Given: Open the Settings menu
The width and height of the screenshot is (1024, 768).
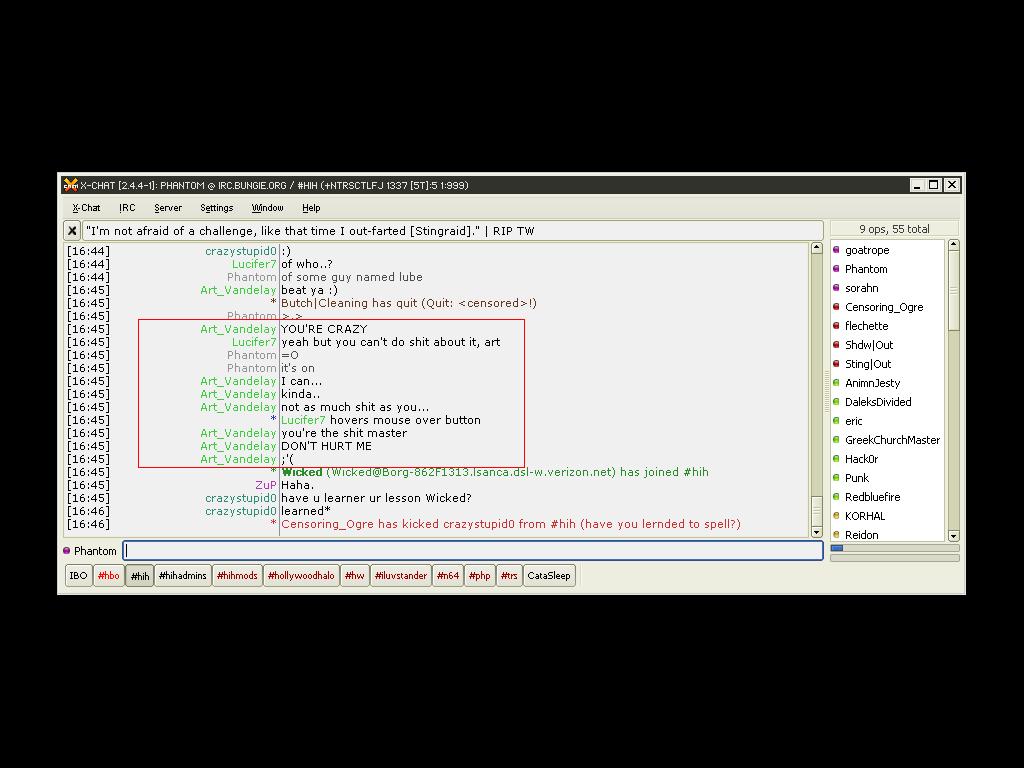Looking at the screenshot, I should (x=216, y=208).
